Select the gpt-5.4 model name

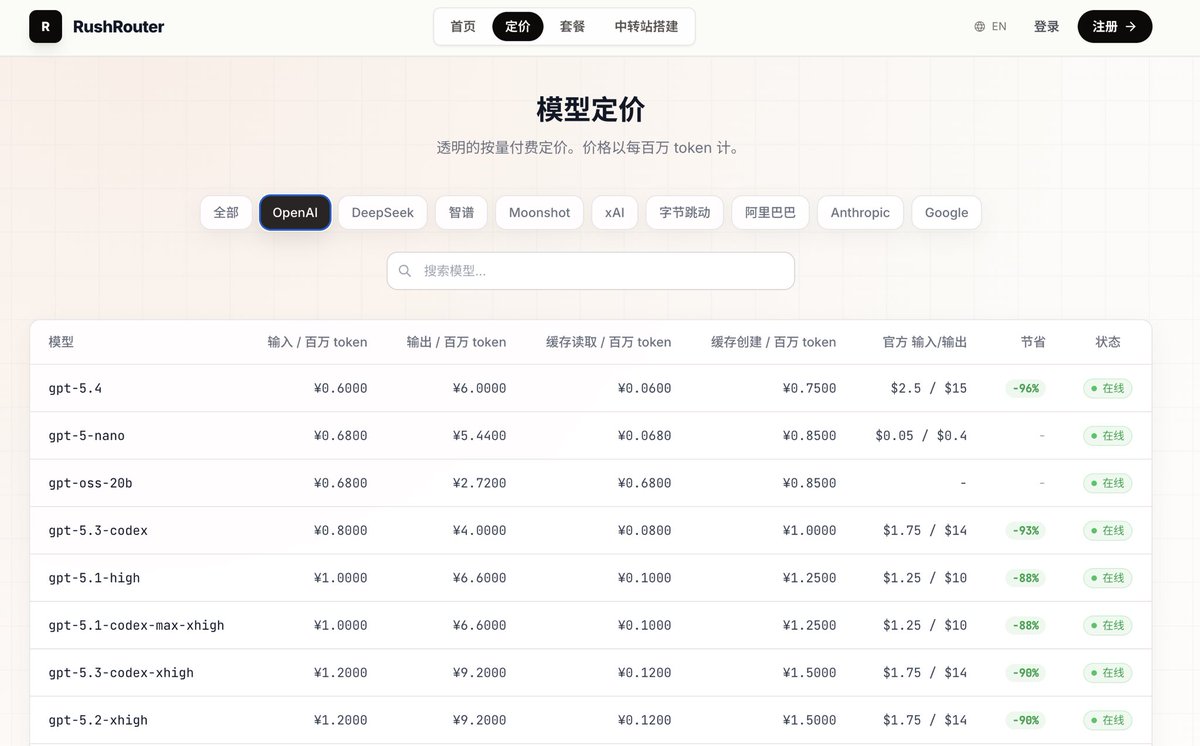click(75, 388)
